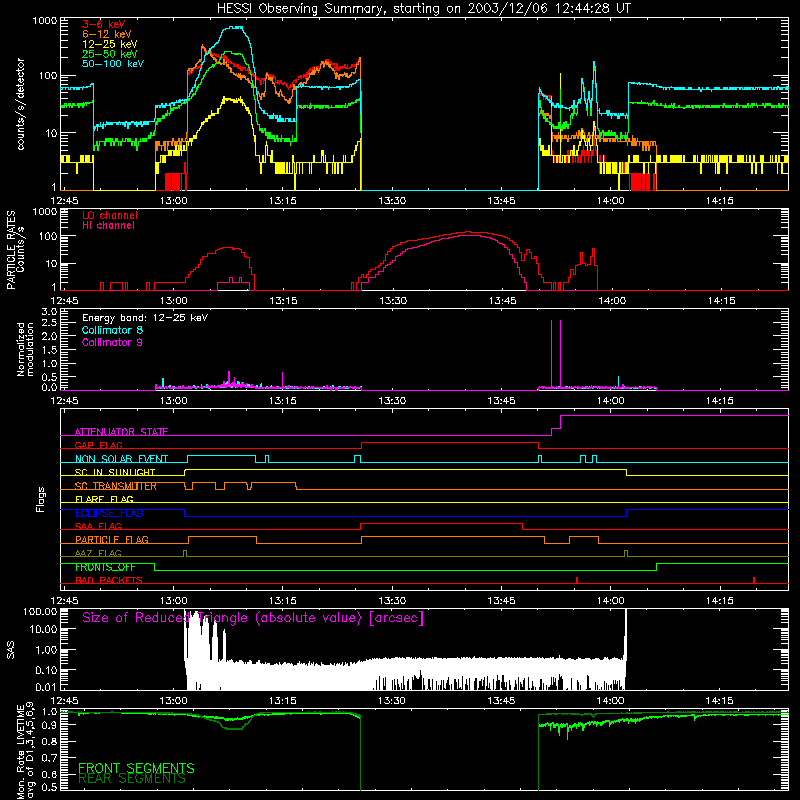This screenshot has width=800, height=800.
Task: Click the '0.9' tick on the livetime axis
Action: tap(49, 727)
